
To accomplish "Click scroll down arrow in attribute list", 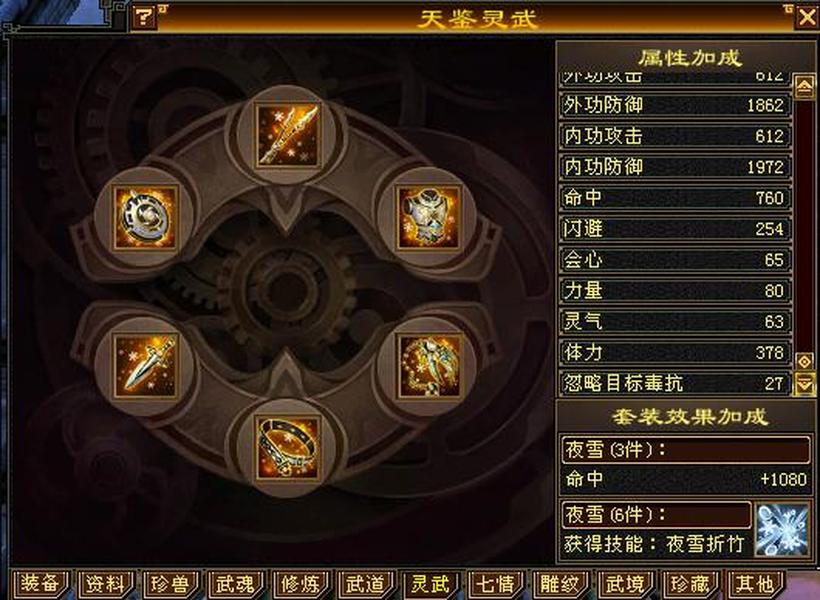I will coord(804,384).
